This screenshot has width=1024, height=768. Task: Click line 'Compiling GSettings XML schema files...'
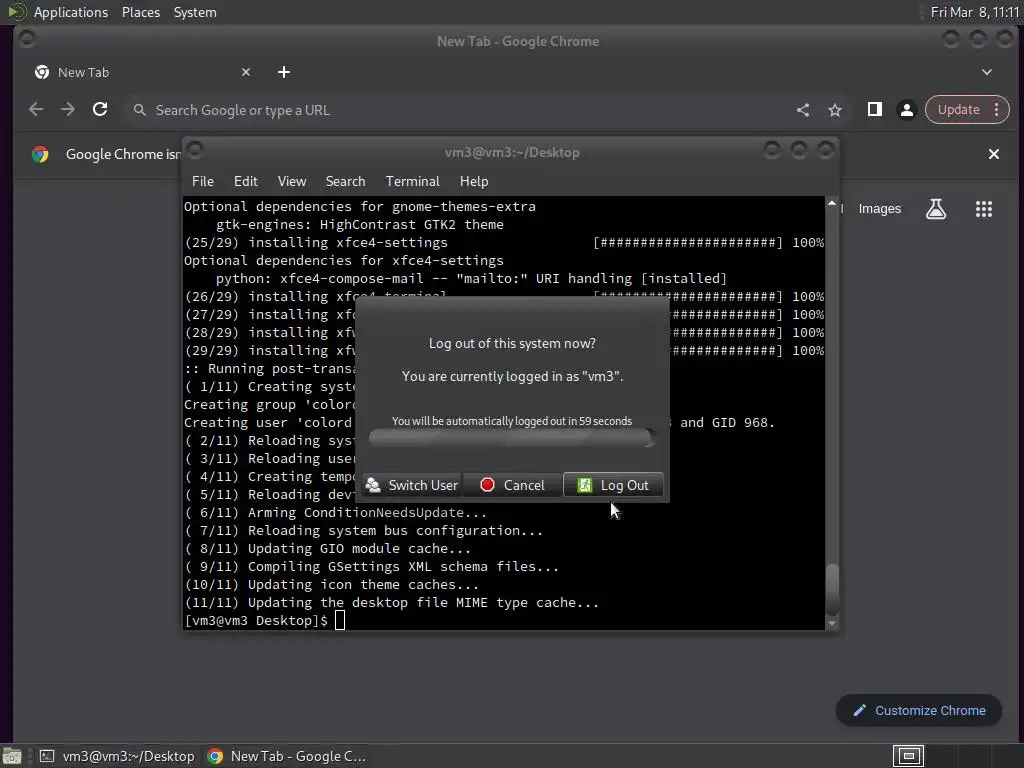pyautogui.click(x=372, y=566)
